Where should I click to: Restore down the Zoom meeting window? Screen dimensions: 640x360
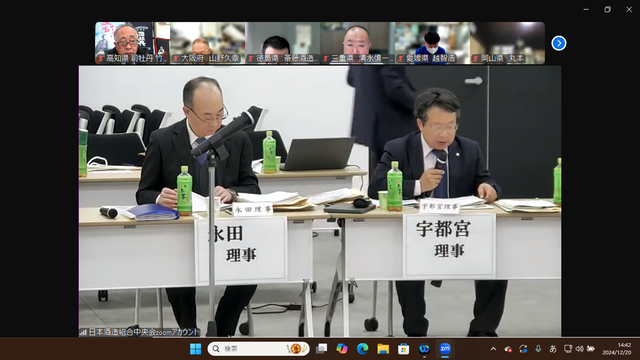(608, 9)
